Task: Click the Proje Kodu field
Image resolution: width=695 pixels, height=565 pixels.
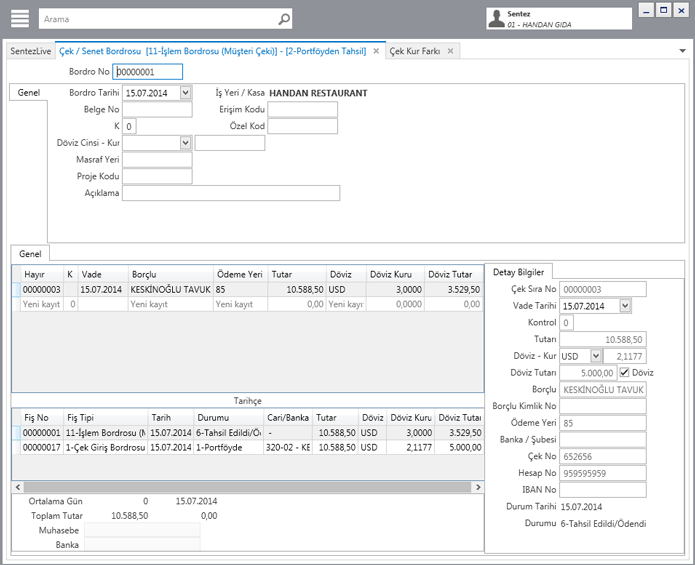Action: pyautogui.click(x=157, y=176)
